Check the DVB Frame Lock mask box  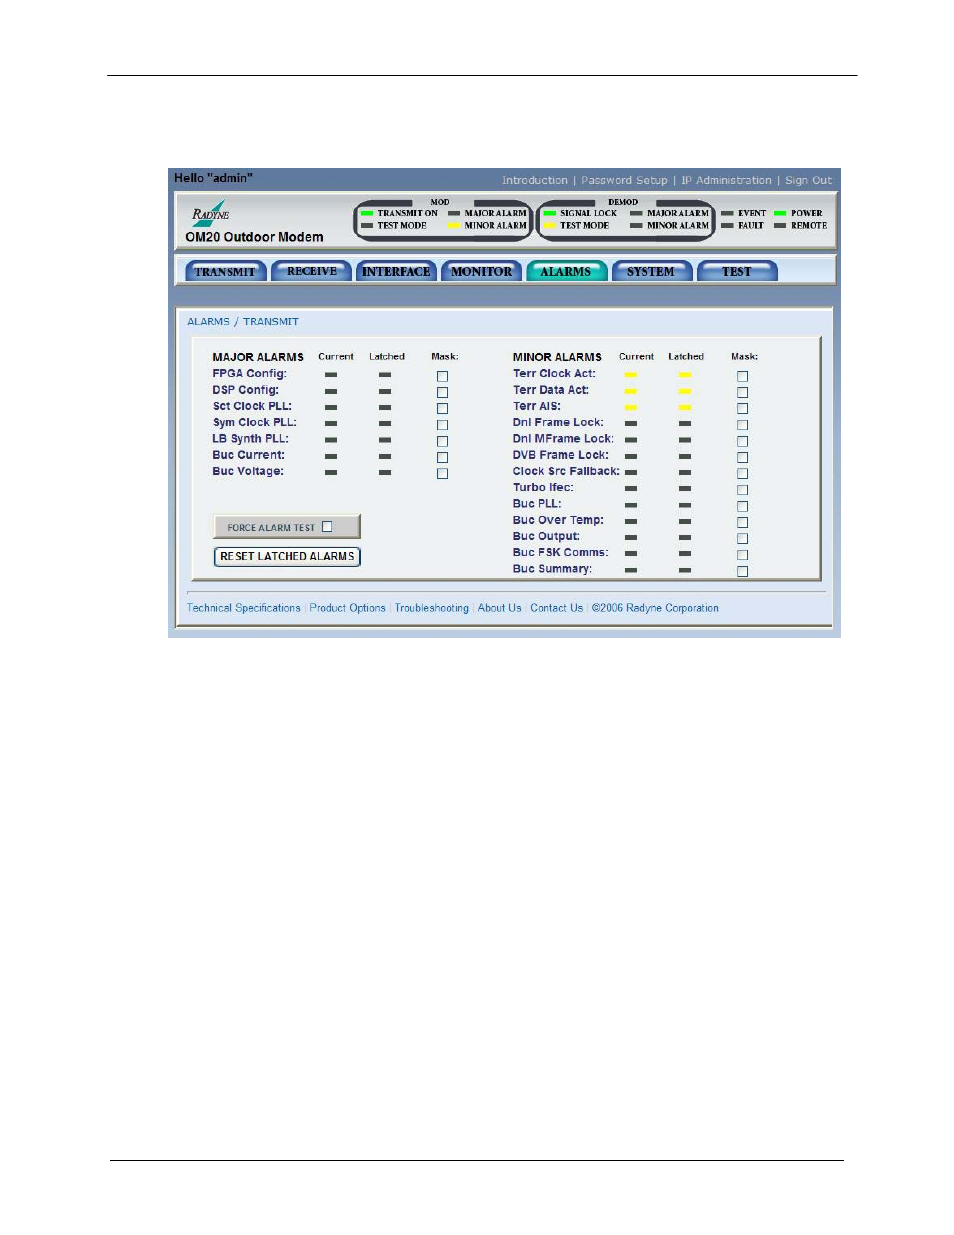(x=742, y=457)
